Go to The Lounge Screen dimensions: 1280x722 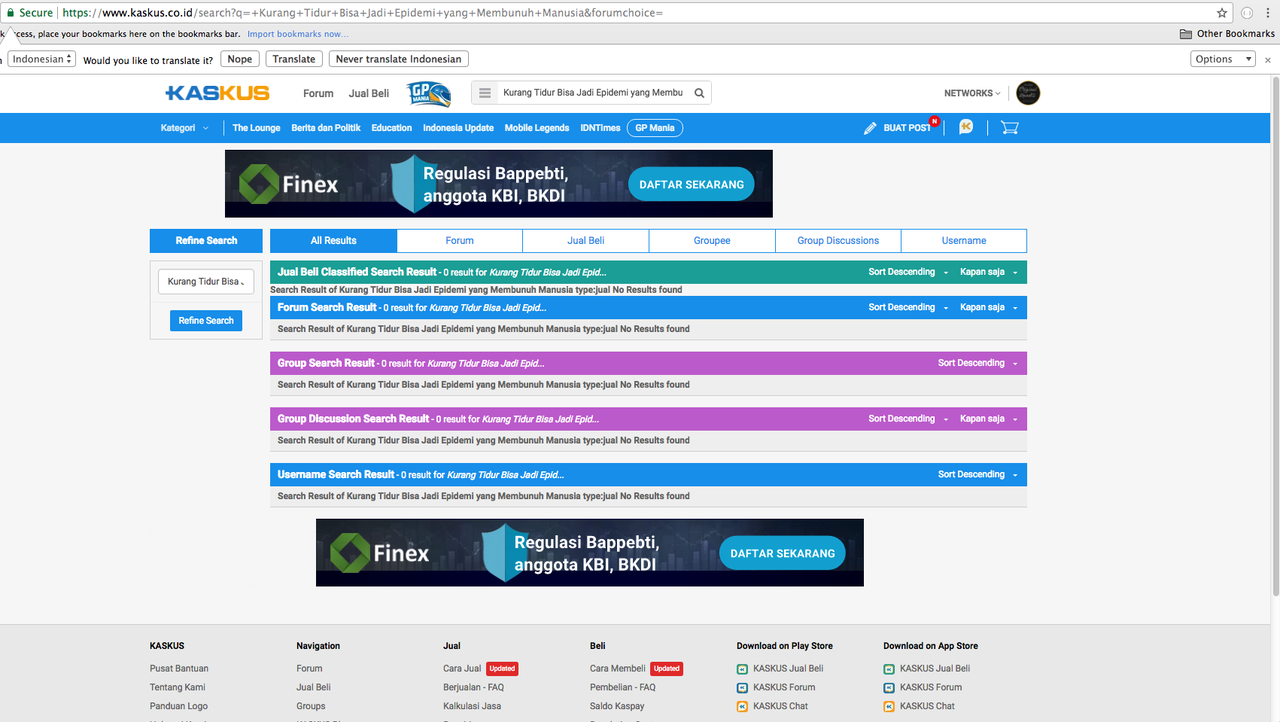pyautogui.click(x=257, y=128)
